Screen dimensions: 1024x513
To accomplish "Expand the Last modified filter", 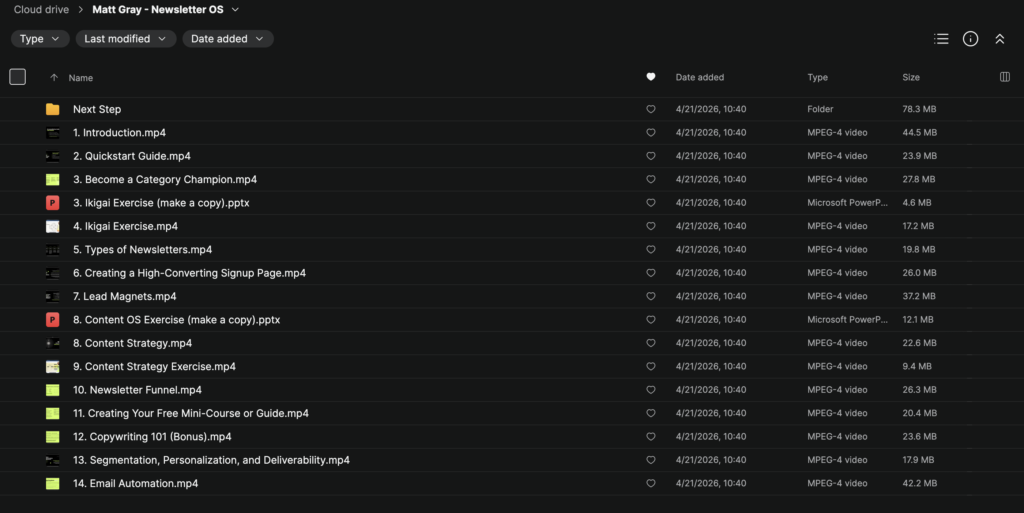I will pos(125,39).
